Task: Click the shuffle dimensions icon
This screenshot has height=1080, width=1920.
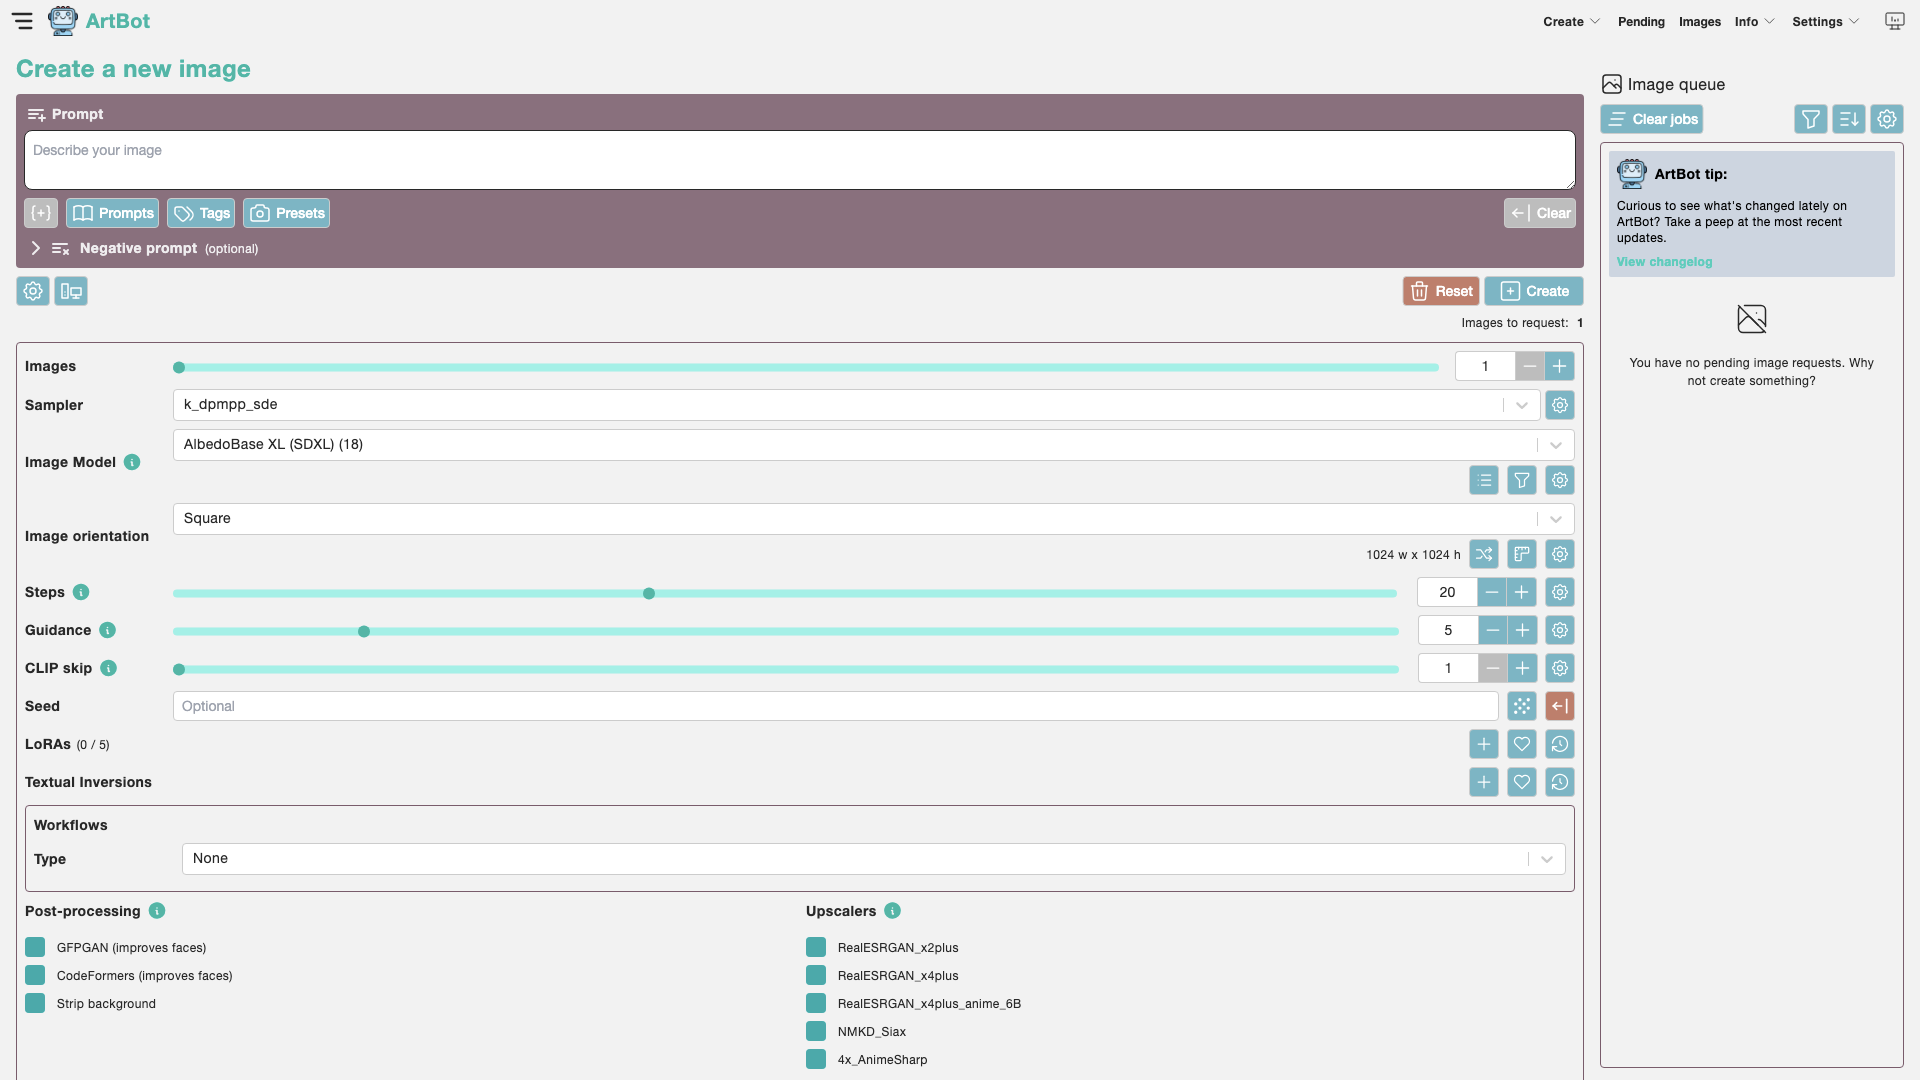Action: click(1483, 554)
